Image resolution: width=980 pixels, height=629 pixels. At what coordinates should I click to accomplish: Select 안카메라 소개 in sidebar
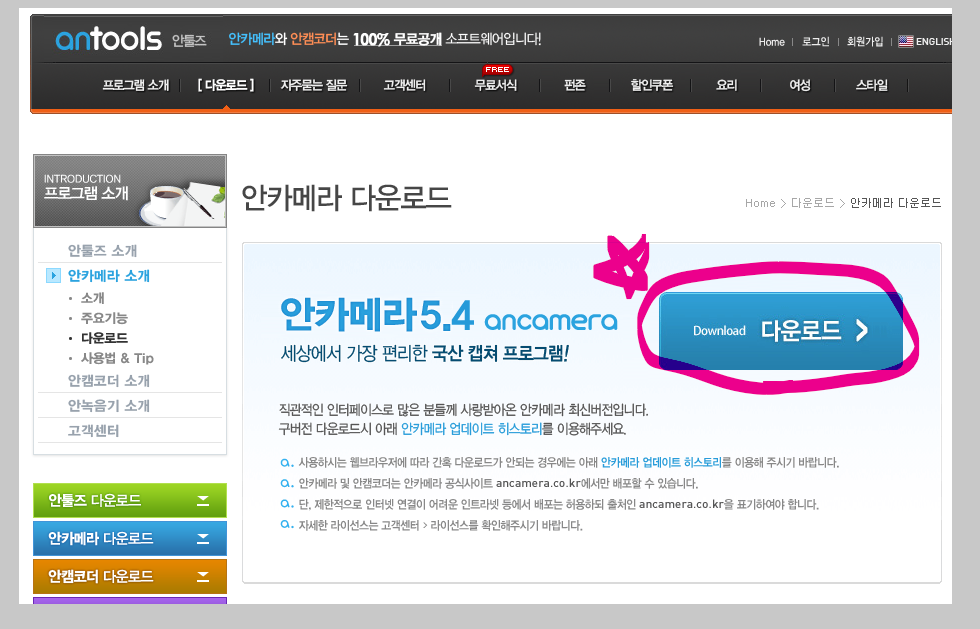[109, 275]
